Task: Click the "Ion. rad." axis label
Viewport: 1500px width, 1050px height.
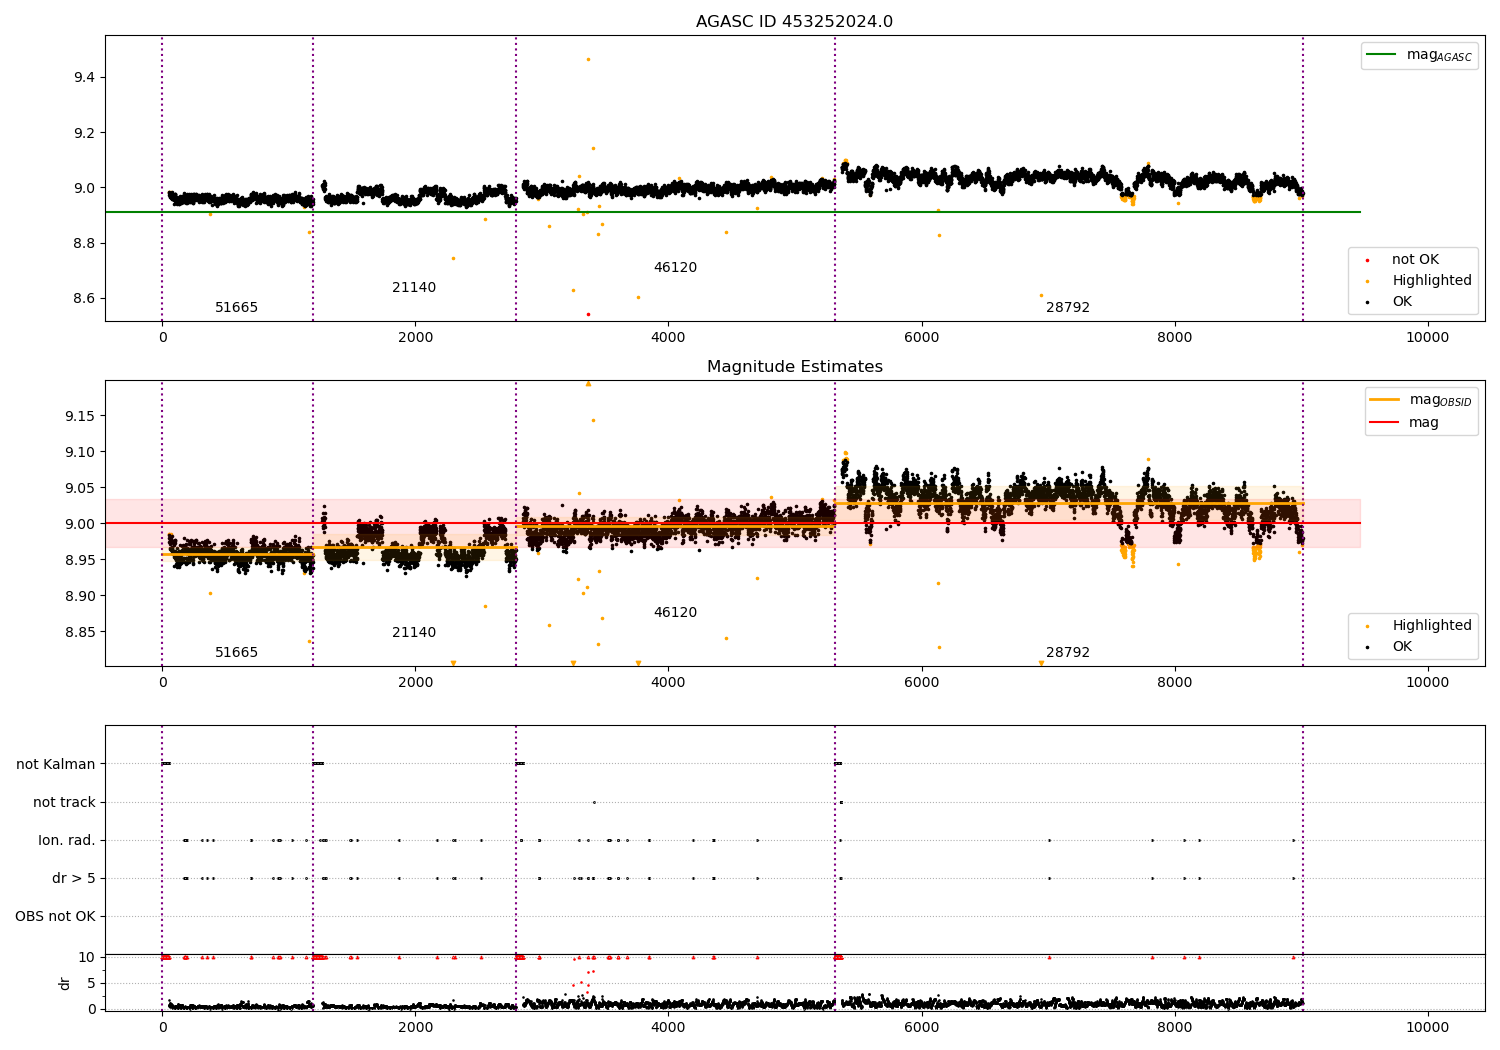Action: click(x=67, y=841)
